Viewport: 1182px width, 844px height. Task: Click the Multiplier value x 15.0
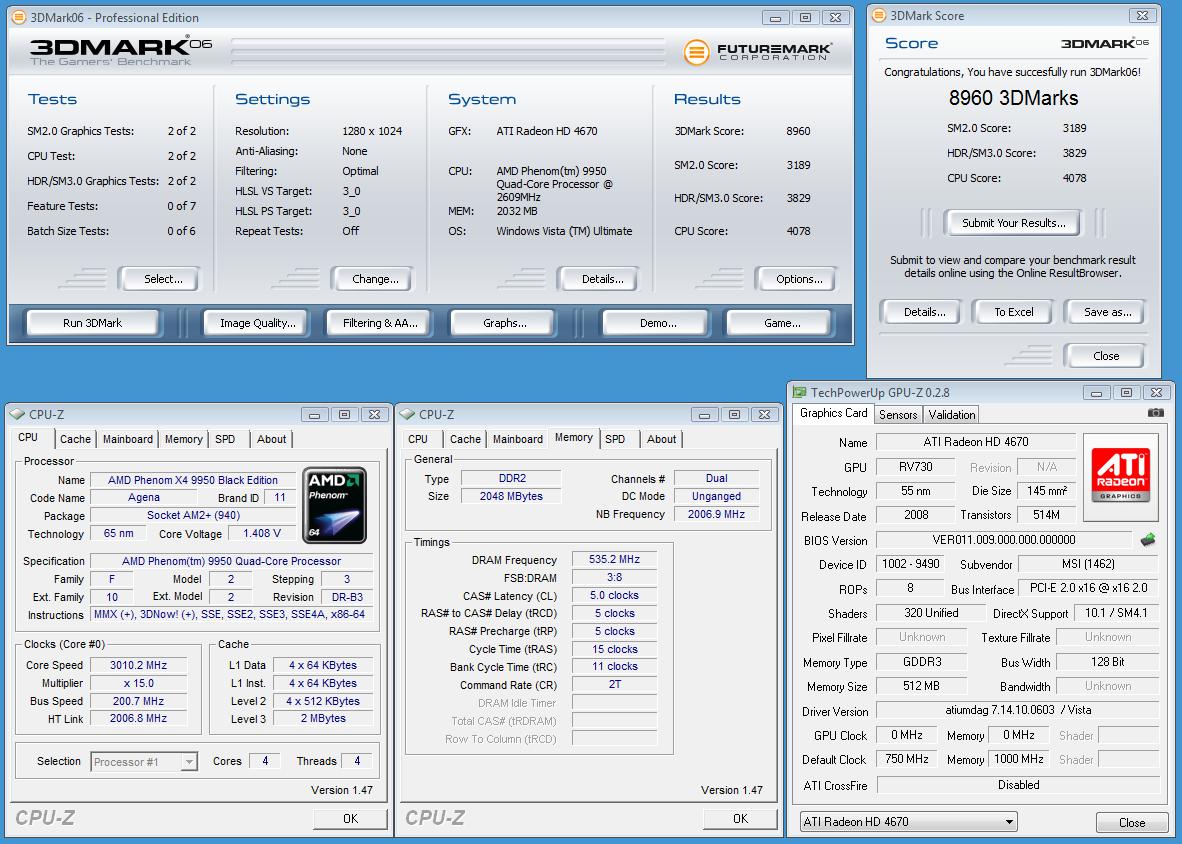(138, 683)
